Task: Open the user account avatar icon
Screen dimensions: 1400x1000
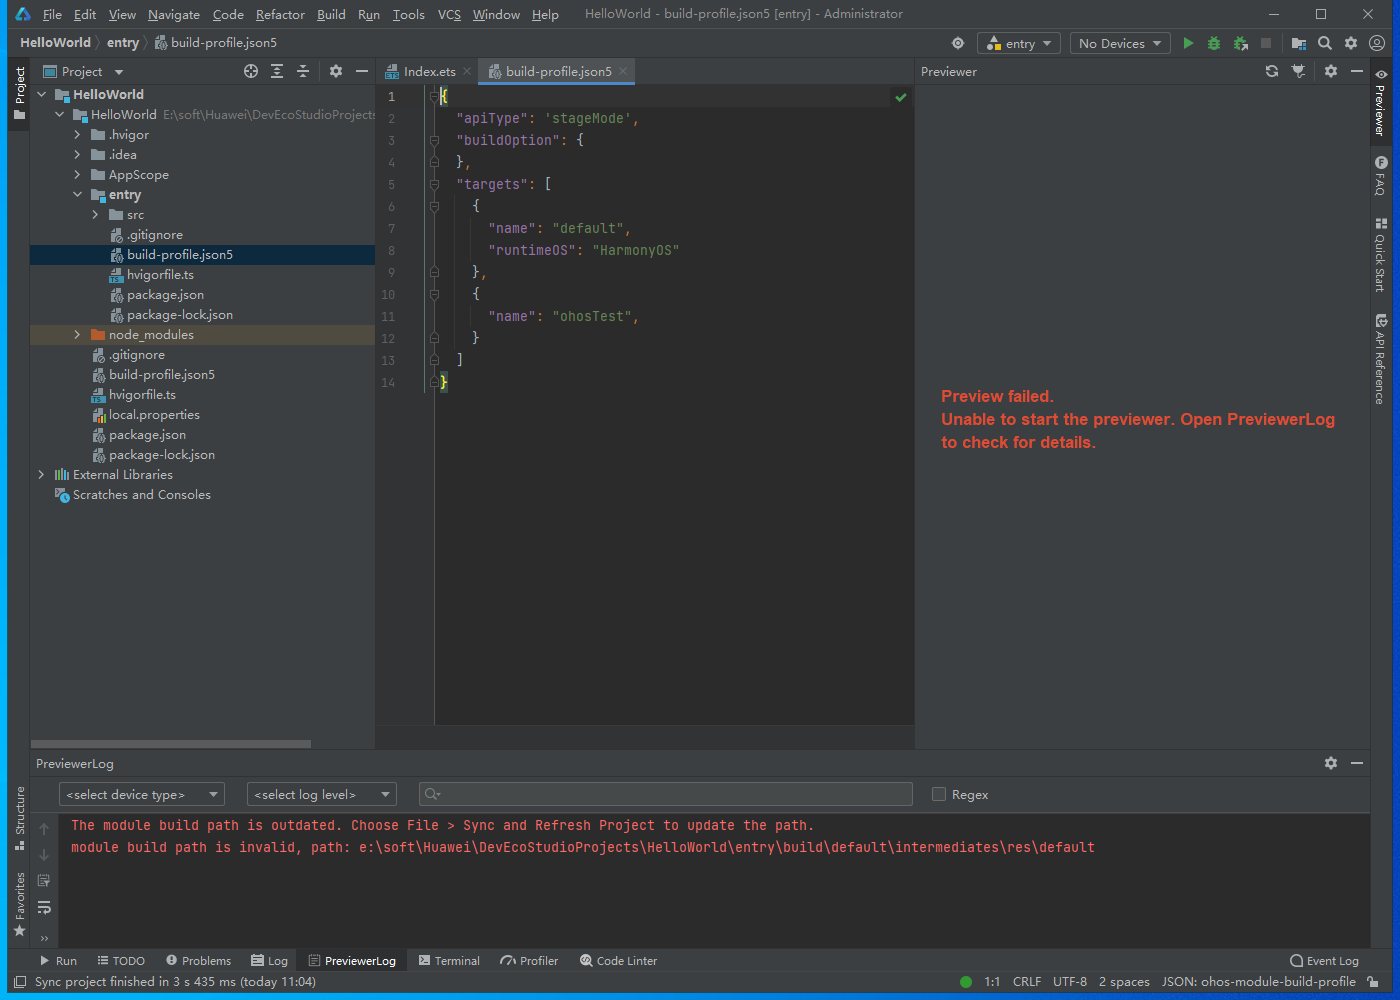Action: (1377, 43)
